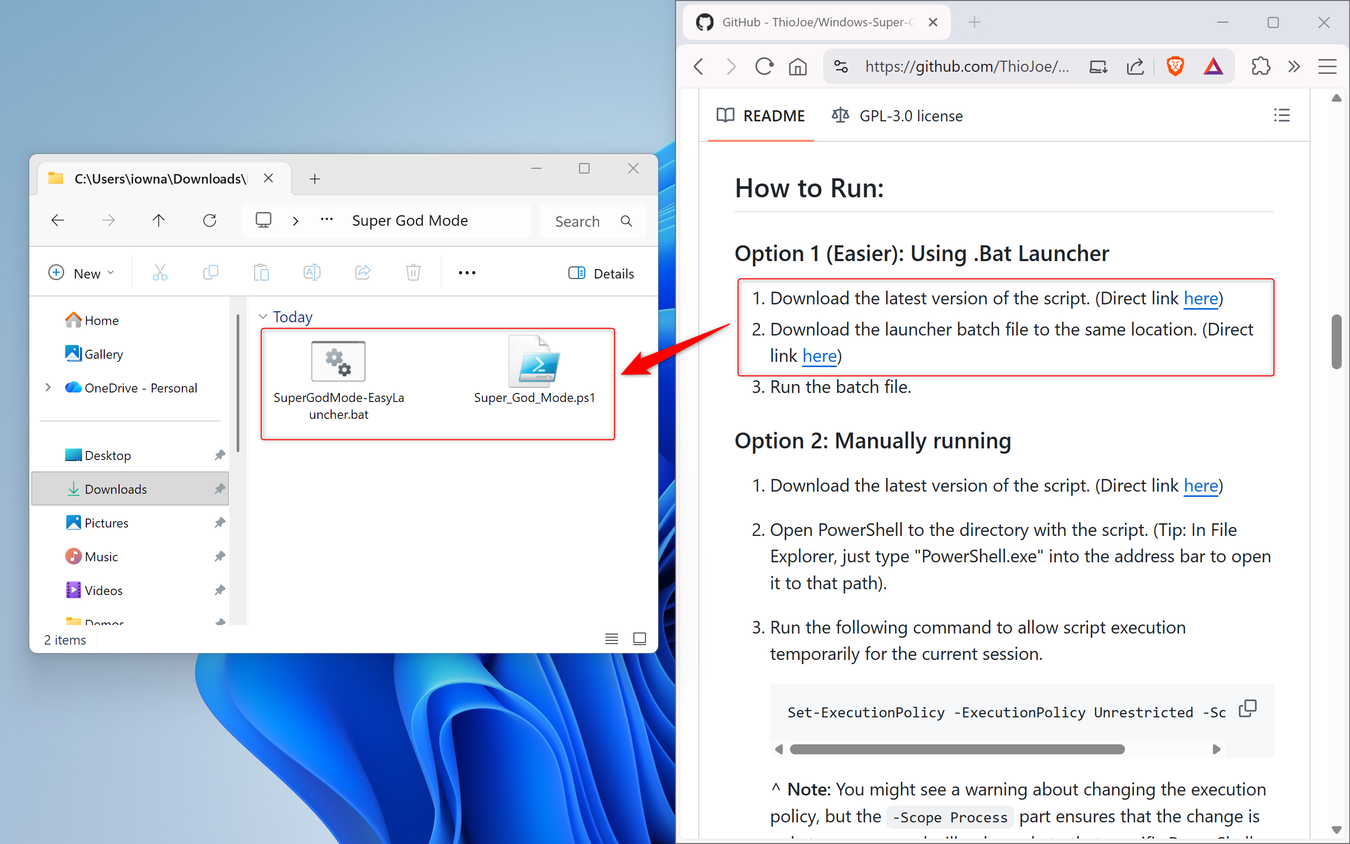This screenshot has height=844, width=1350.
Task: Open Pictures in the navigation pane
Action: 96,523
